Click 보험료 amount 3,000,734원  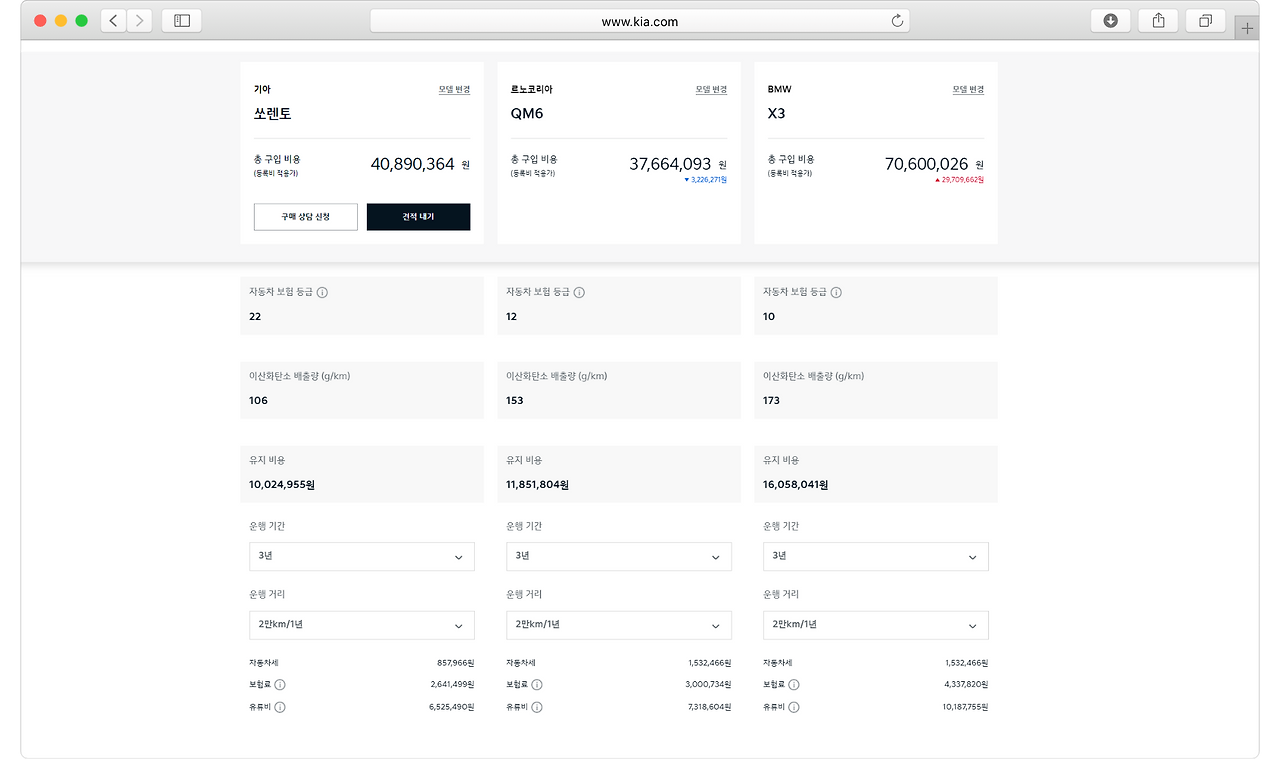709,685
